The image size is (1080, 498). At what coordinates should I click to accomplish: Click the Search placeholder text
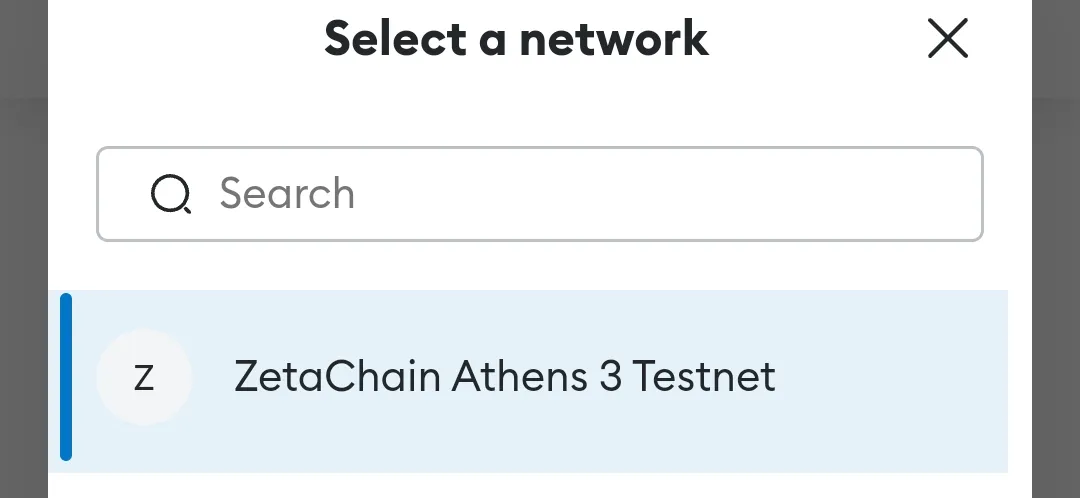tap(287, 194)
